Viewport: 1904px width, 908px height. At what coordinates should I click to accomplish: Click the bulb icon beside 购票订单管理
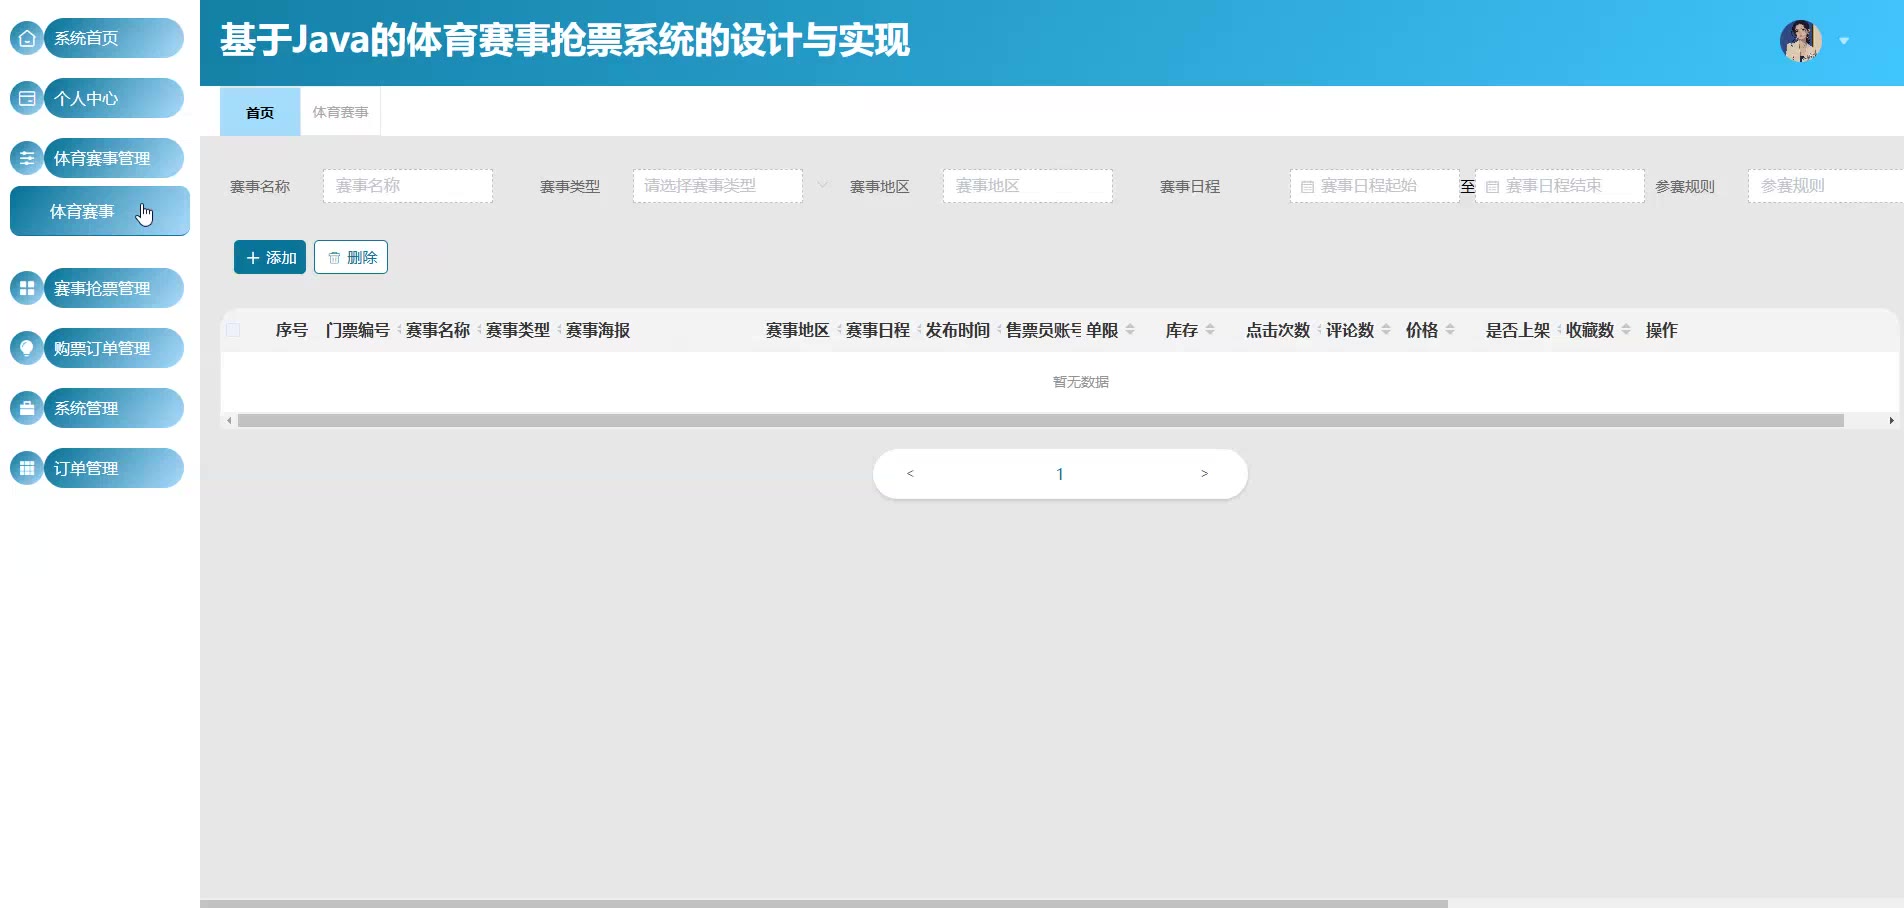27,348
